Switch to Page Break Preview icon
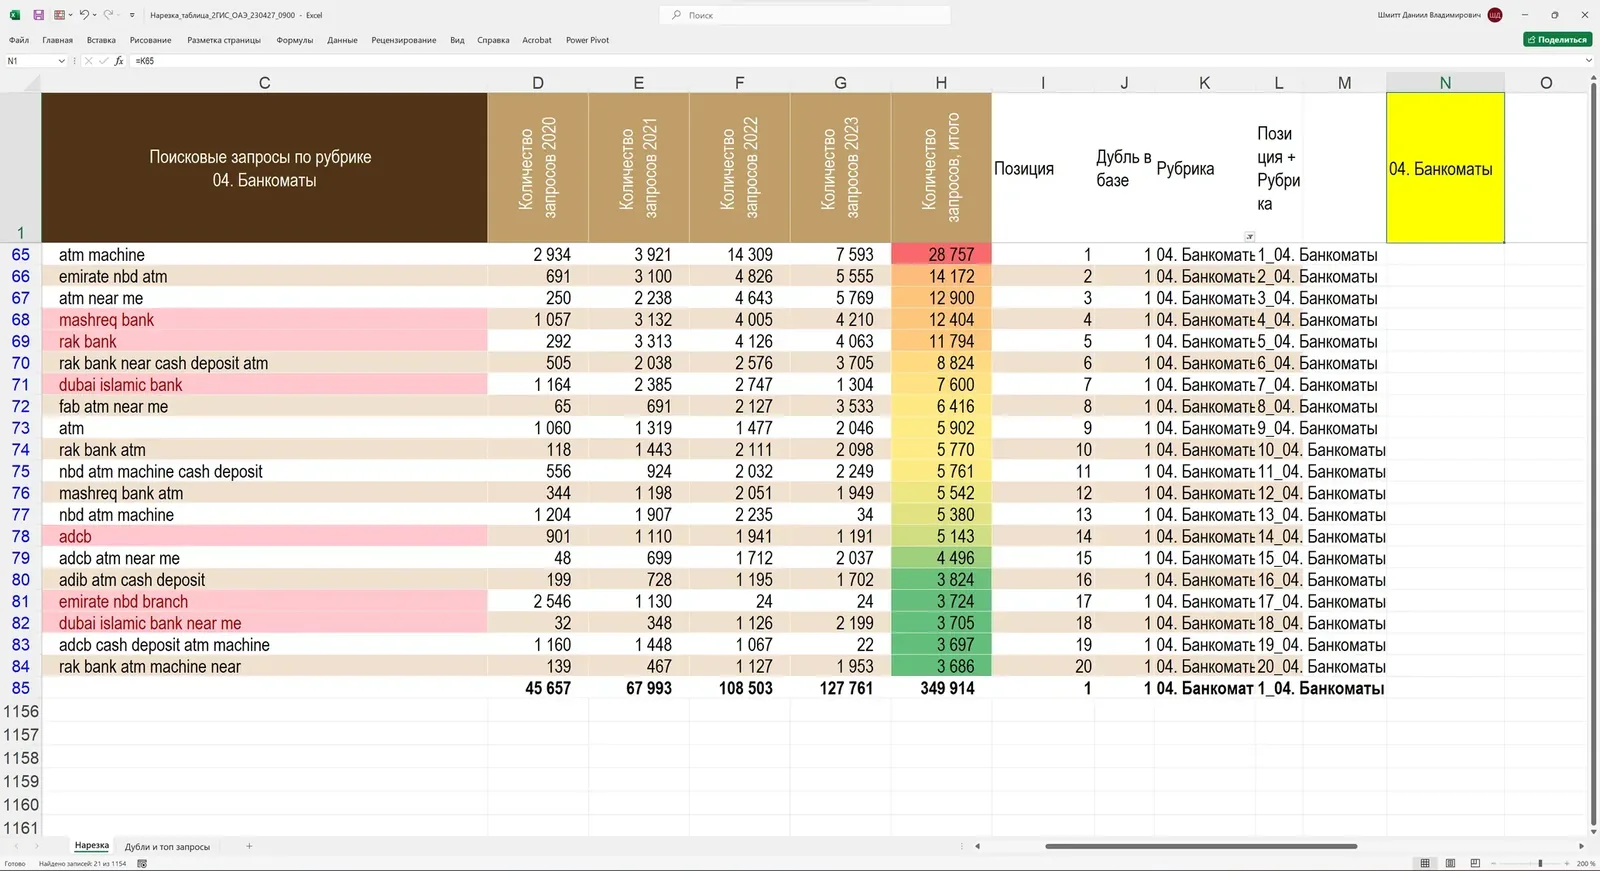 tap(1475, 863)
